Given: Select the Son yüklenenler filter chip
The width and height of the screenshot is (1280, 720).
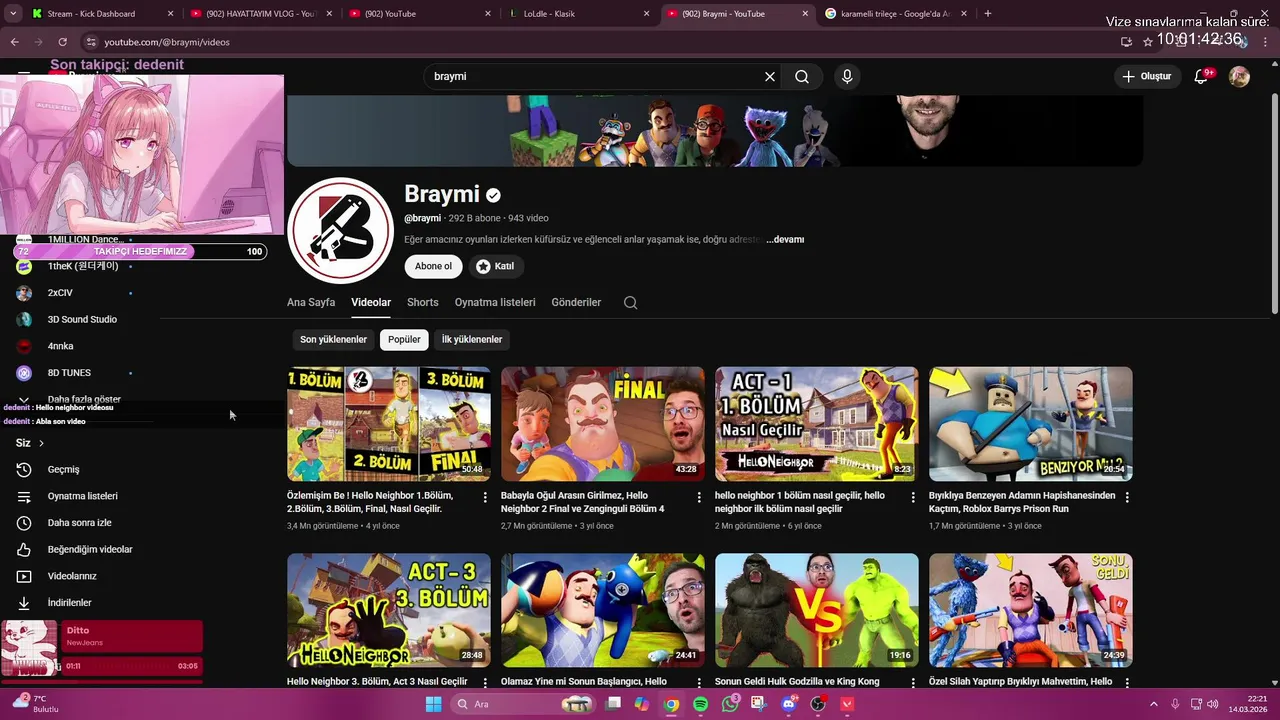Looking at the screenshot, I should click(333, 339).
